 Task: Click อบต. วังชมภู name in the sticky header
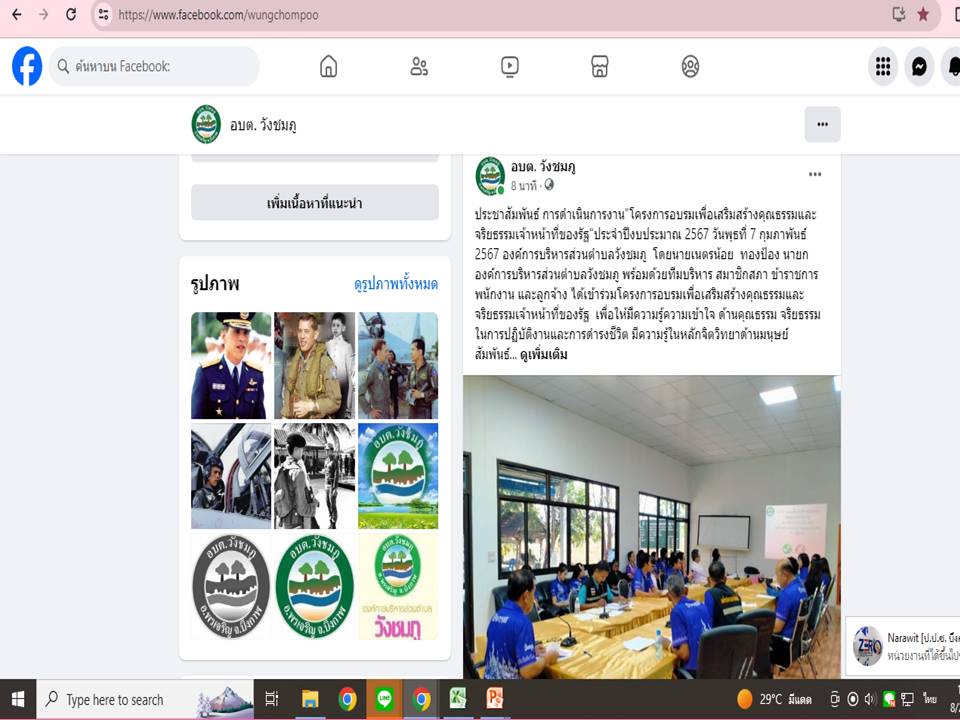263,126
